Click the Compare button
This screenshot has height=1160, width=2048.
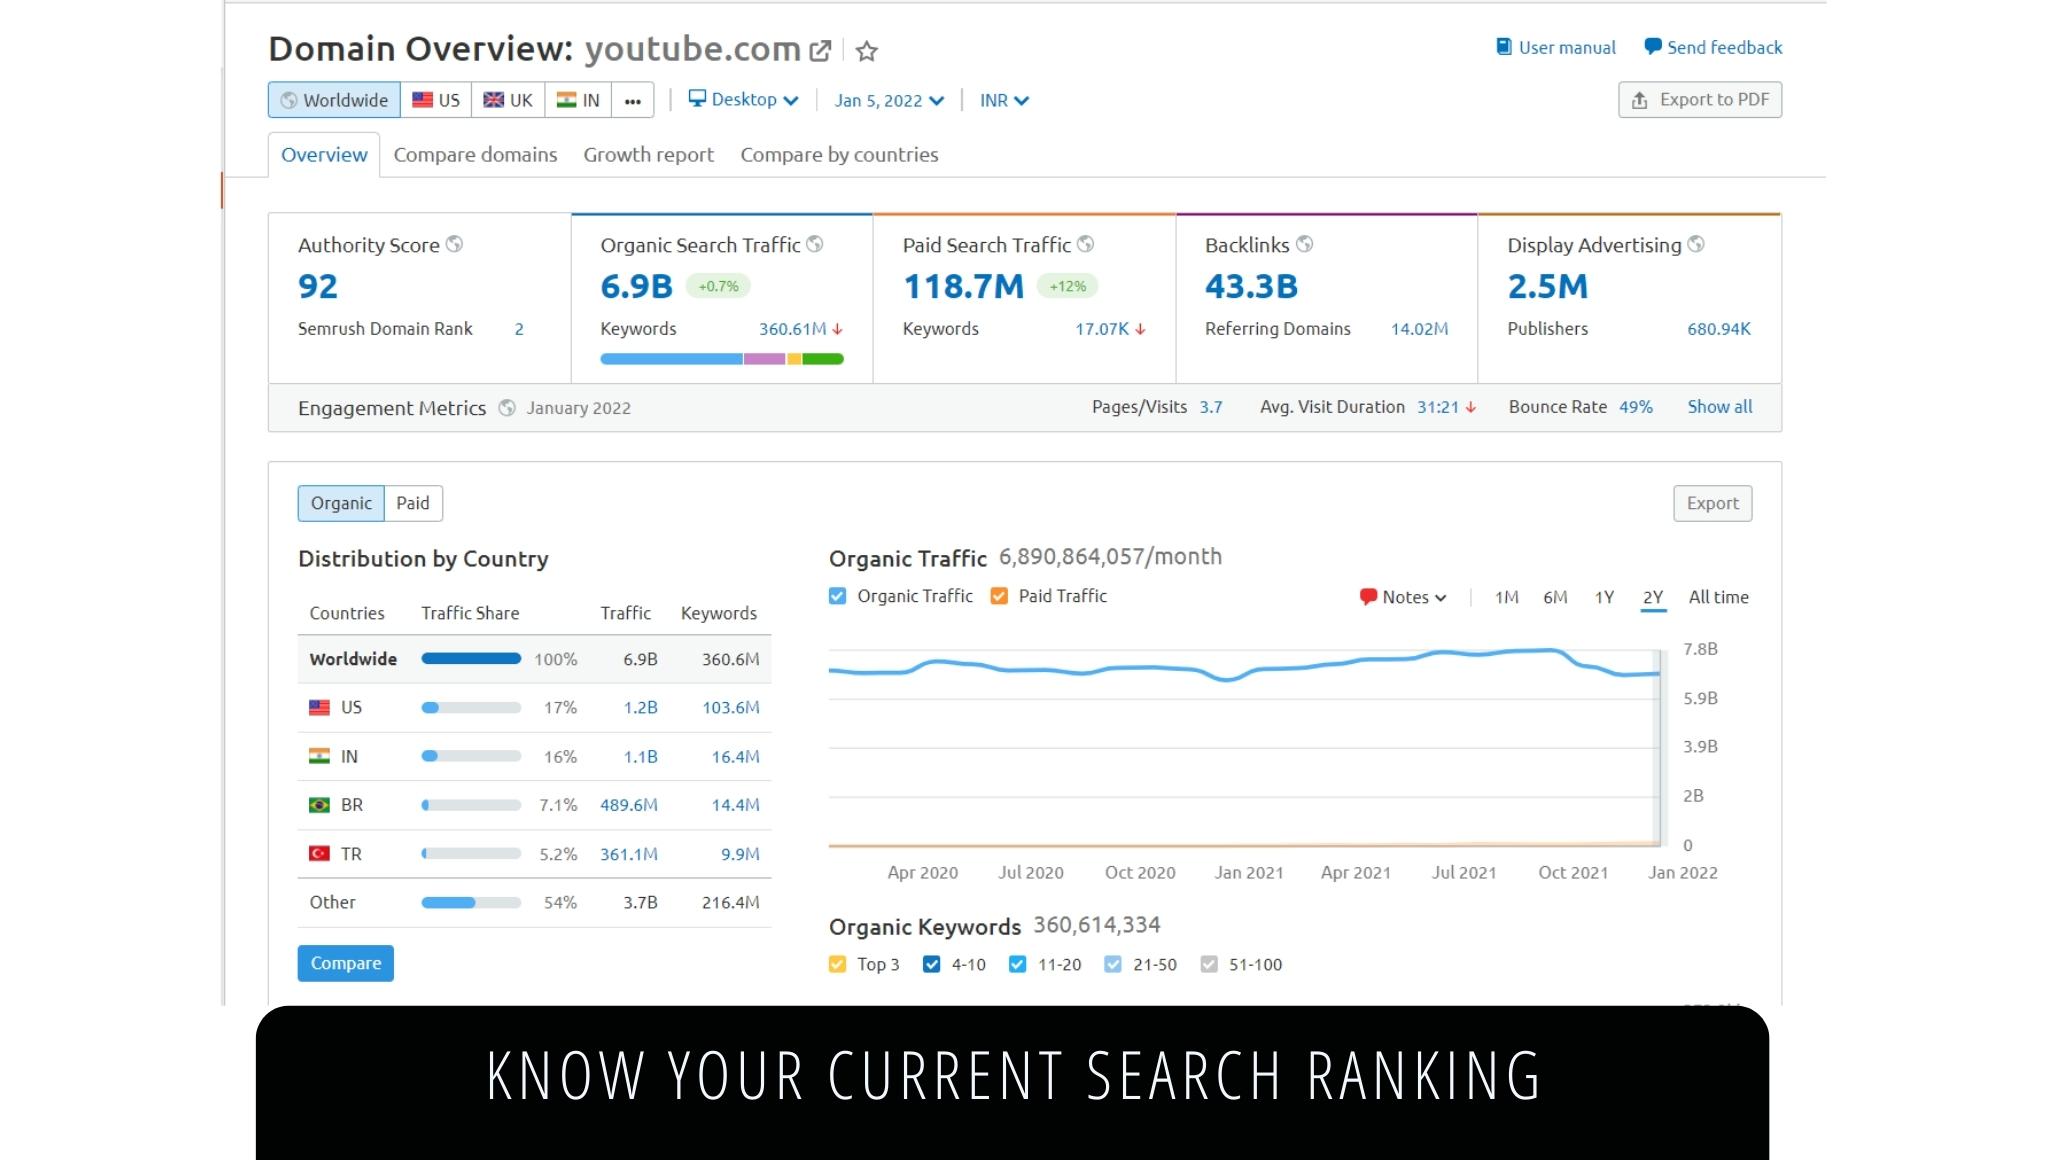click(x=346, y=963)
